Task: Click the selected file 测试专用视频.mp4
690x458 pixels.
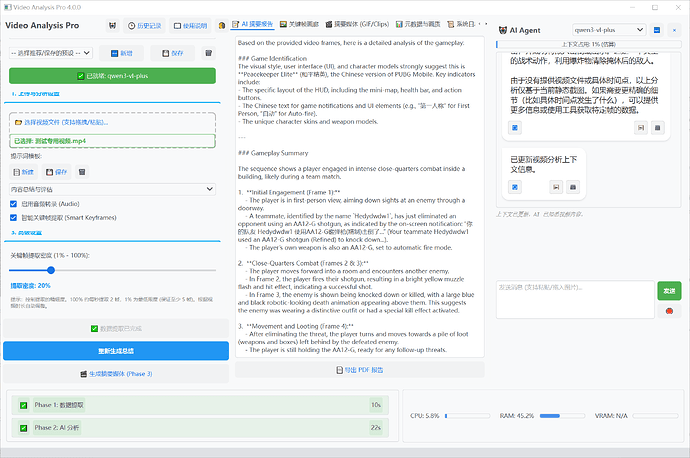Action: click(112, 141)
